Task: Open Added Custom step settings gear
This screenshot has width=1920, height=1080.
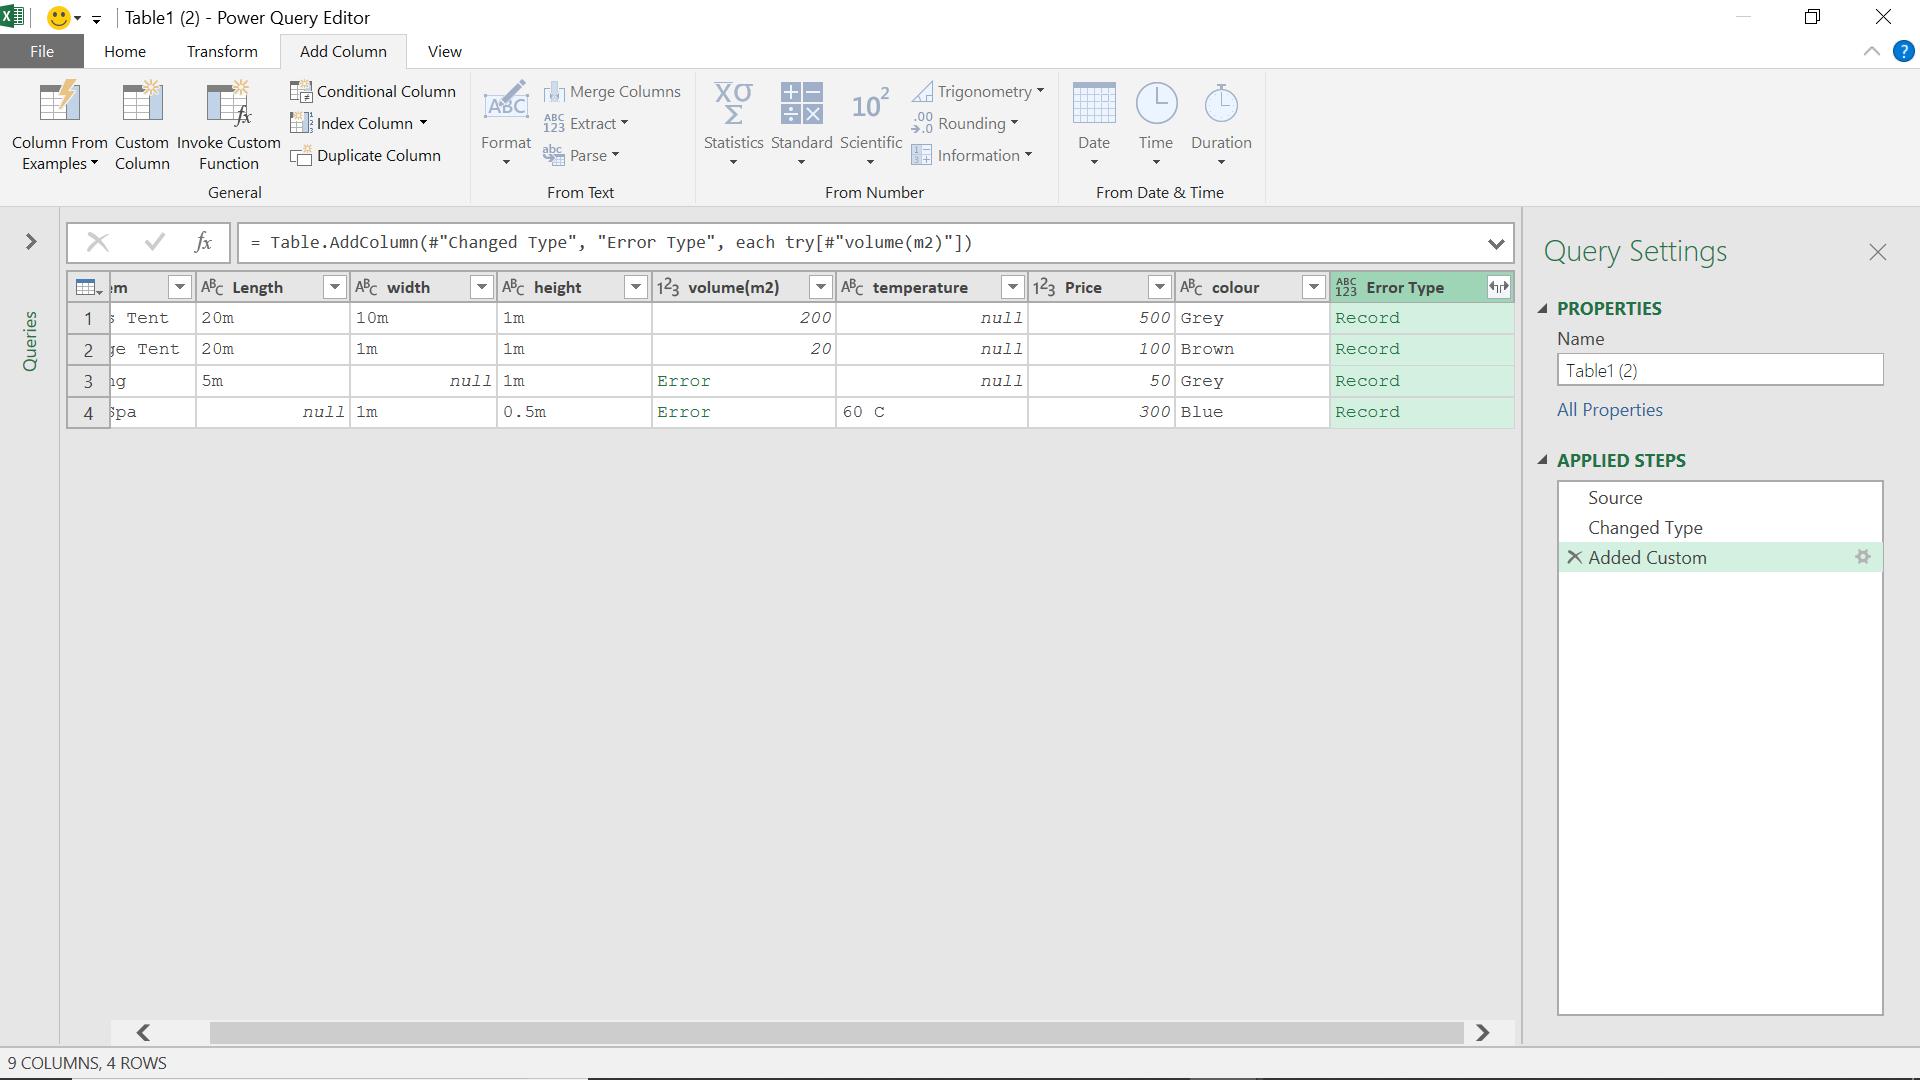Action: [x=1862, y=557]
